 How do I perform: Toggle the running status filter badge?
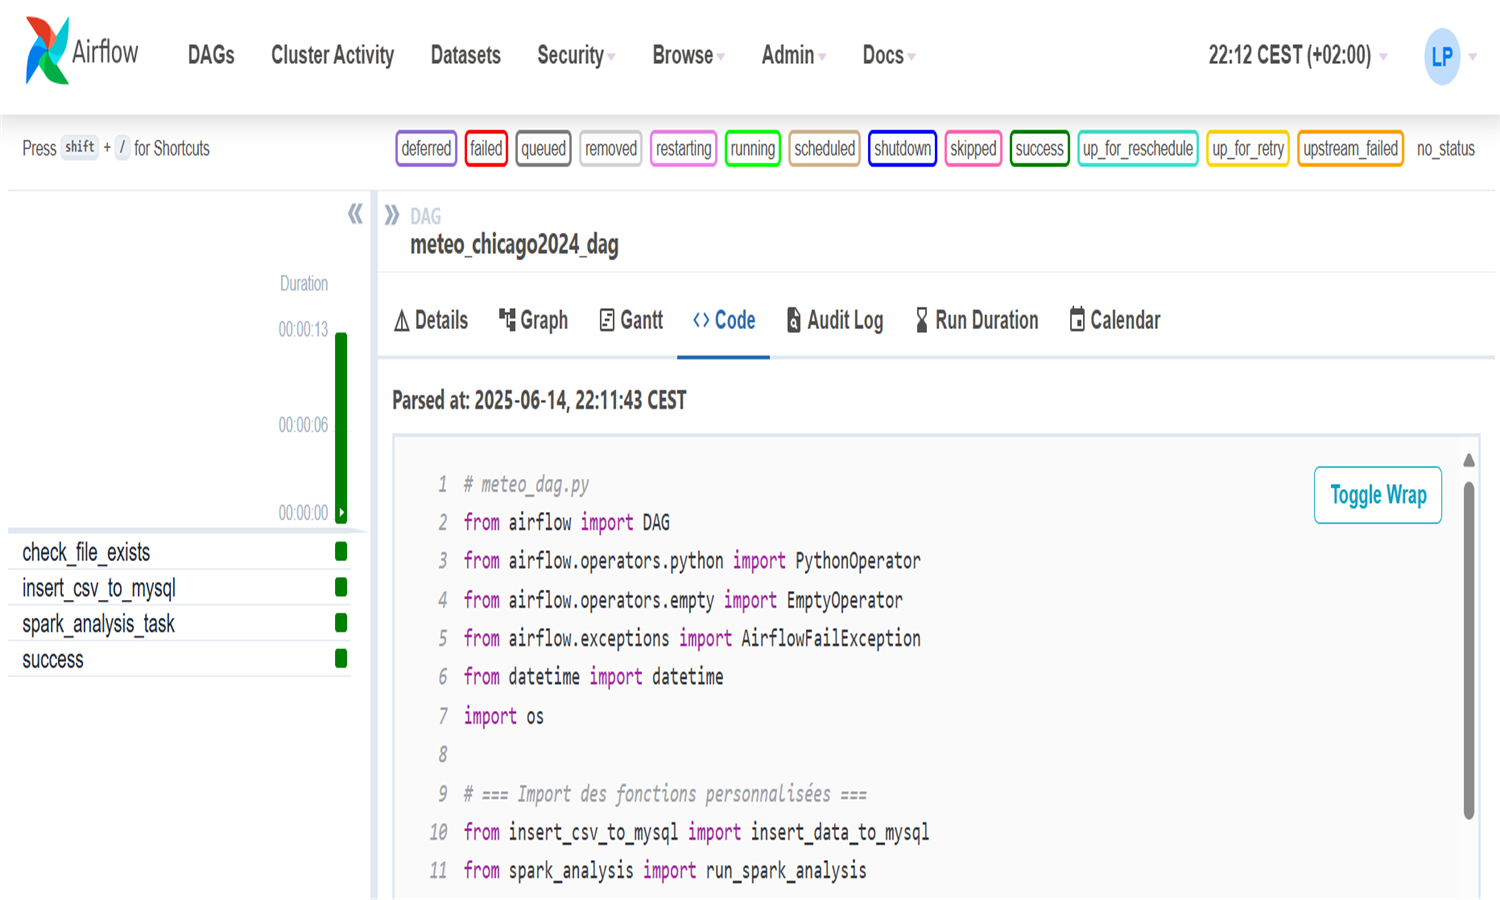752,149
